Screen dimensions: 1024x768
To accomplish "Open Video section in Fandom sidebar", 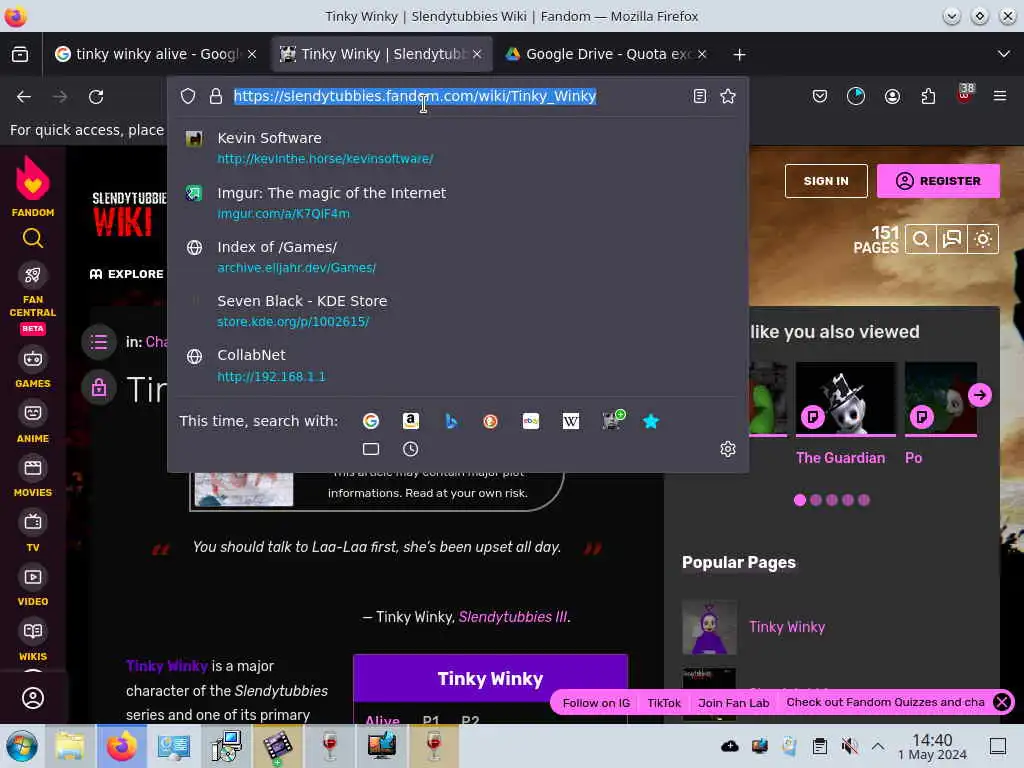I will point(33,586).
